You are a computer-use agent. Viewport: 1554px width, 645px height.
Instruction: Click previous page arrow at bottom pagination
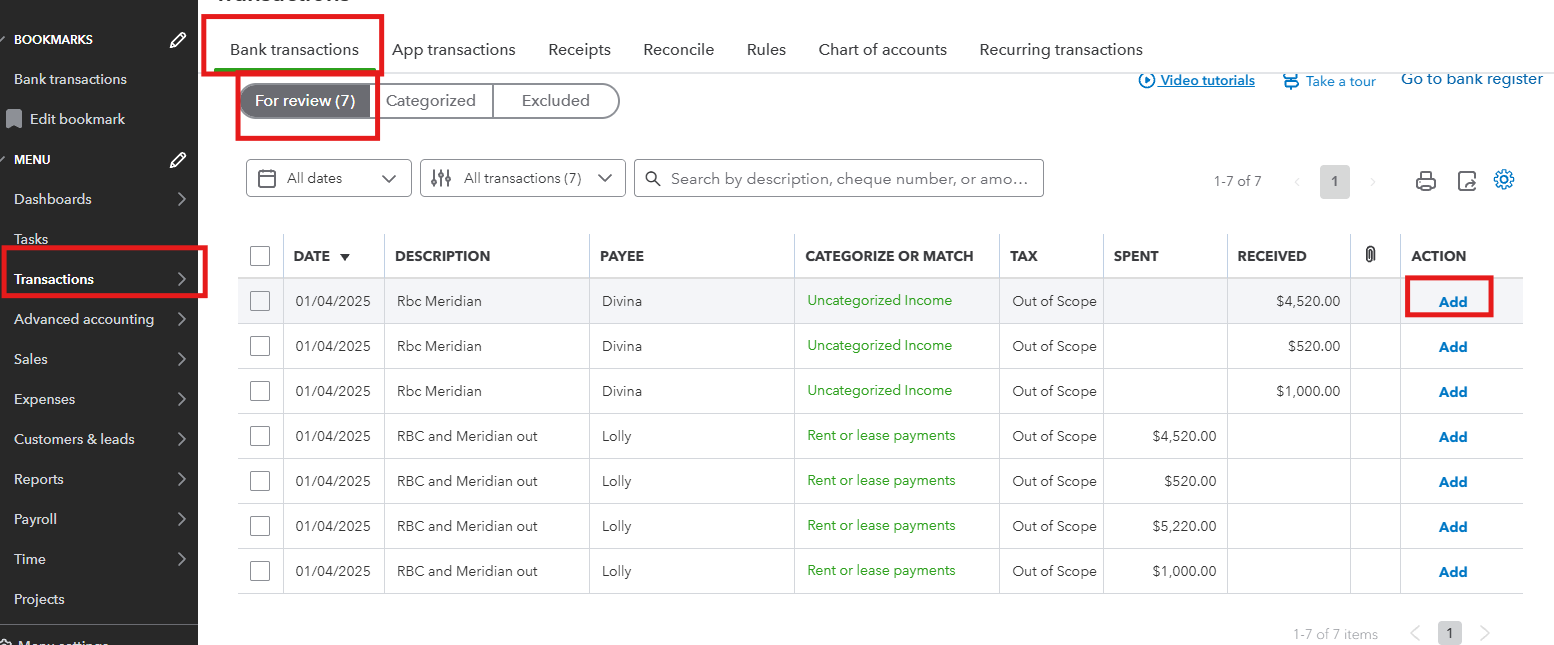click(x=1415, y=633)
